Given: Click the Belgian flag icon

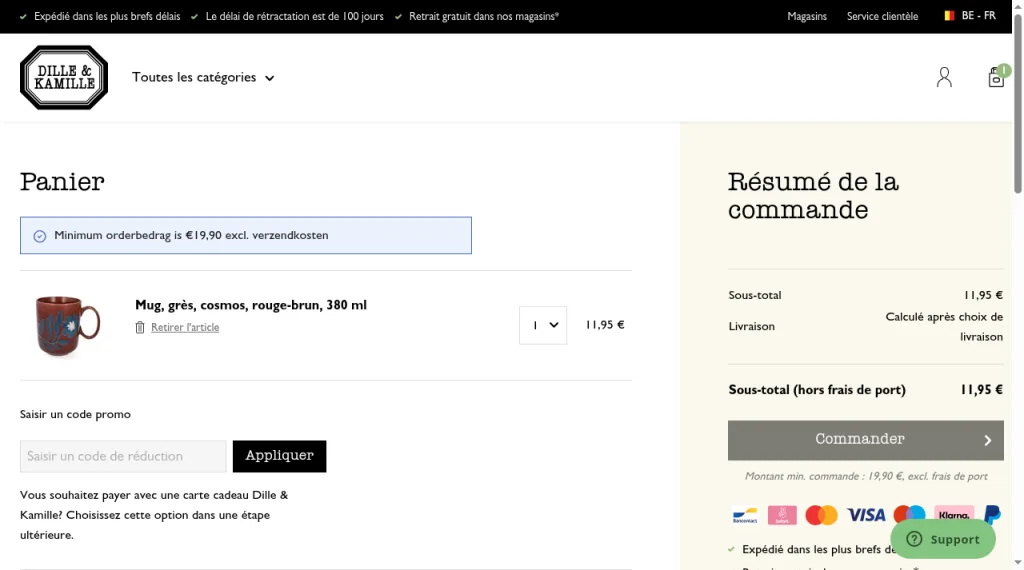Looking at the screenshot, I should point(949,16).
